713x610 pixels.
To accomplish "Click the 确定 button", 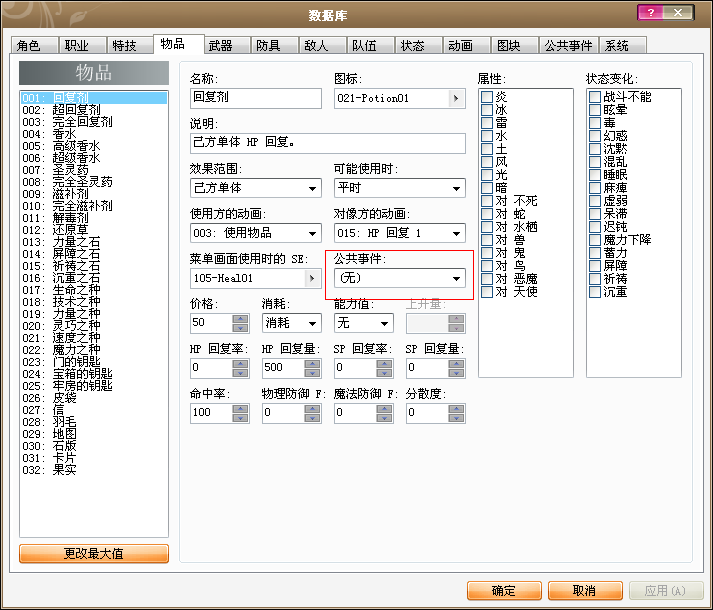I will [504, 590].
